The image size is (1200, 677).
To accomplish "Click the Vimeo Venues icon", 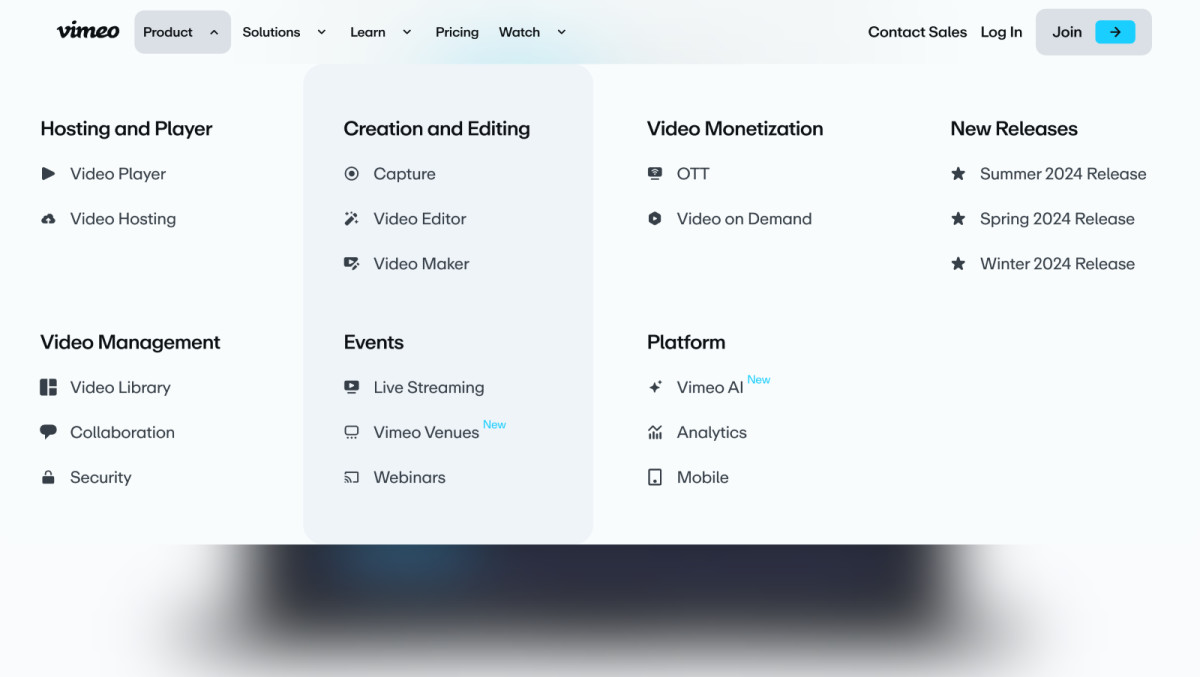I will [351, 433].
